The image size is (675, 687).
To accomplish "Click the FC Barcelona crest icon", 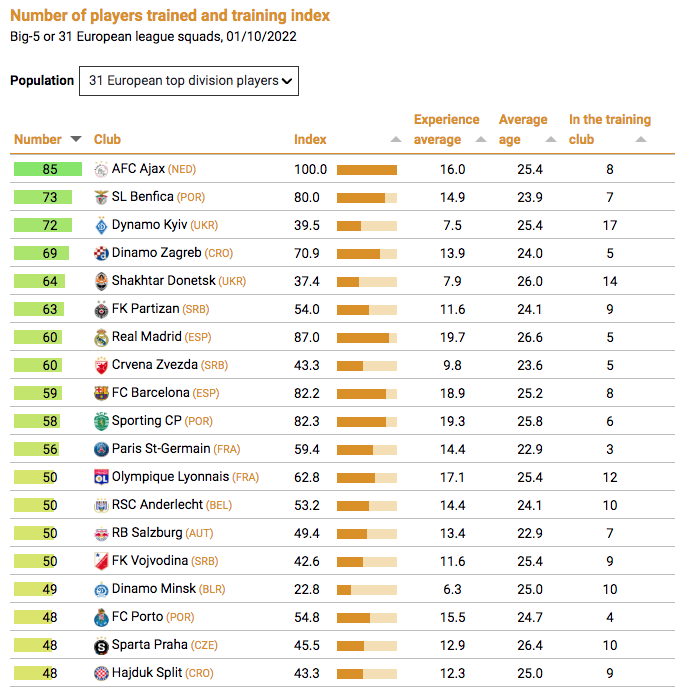I will coord(101,393).
